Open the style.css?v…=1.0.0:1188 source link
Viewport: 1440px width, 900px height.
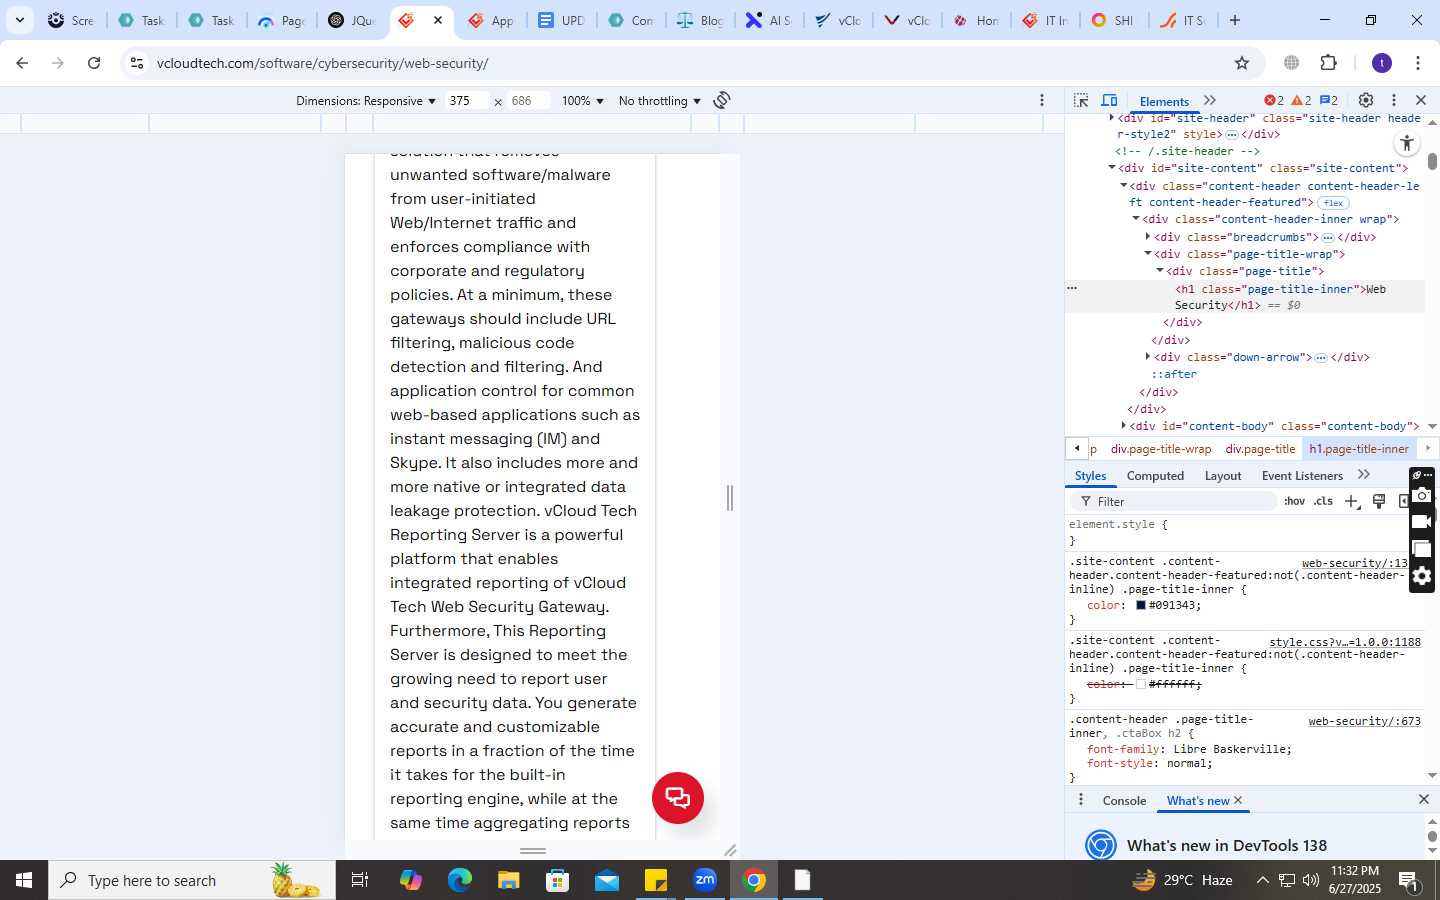[1345, 642]
